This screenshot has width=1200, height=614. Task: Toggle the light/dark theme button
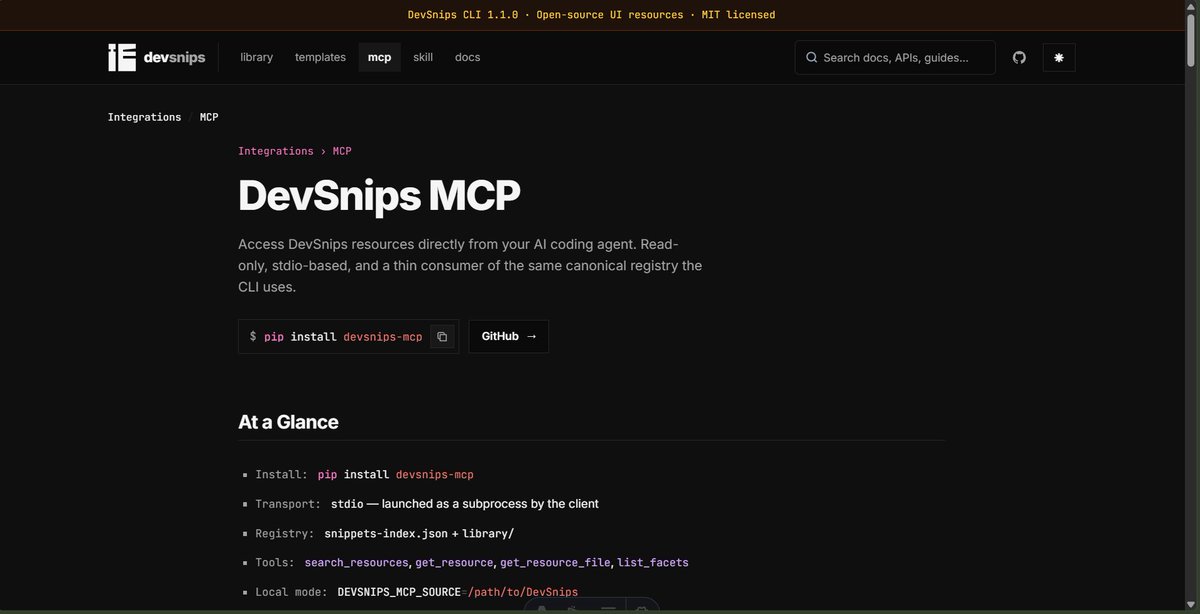click(x=1059, y=58)
